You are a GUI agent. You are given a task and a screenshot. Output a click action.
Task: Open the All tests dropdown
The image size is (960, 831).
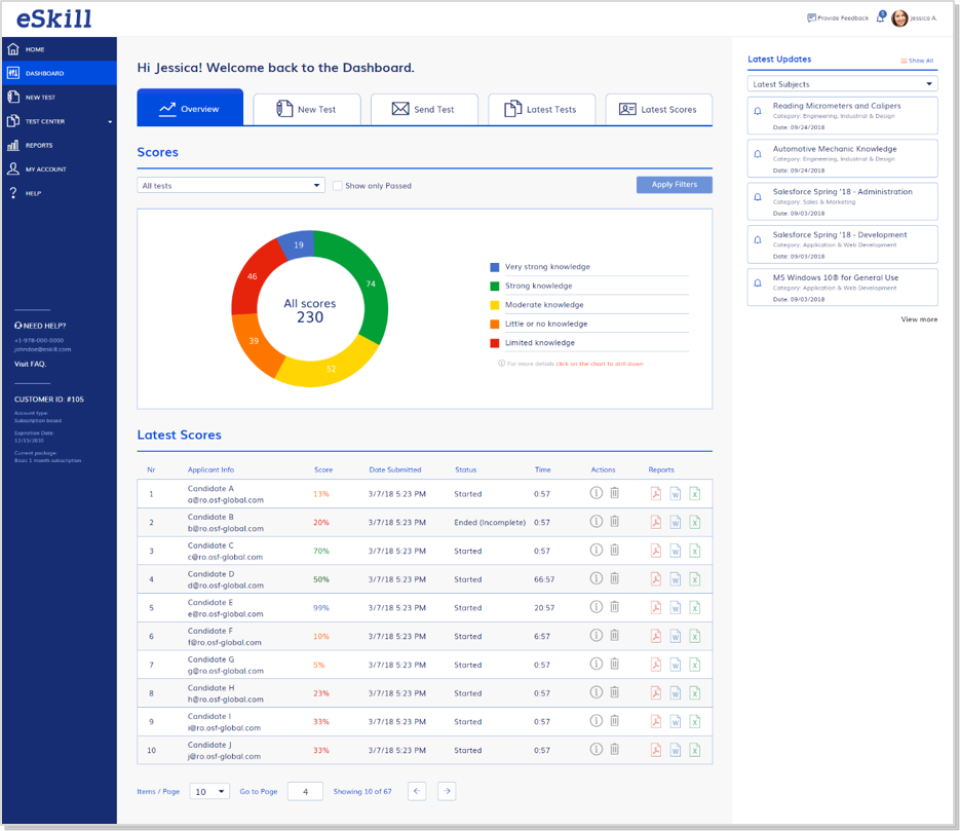pos(231,185)
